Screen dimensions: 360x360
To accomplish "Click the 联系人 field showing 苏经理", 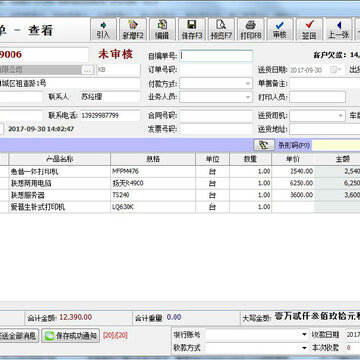I will tap(110, 97).
